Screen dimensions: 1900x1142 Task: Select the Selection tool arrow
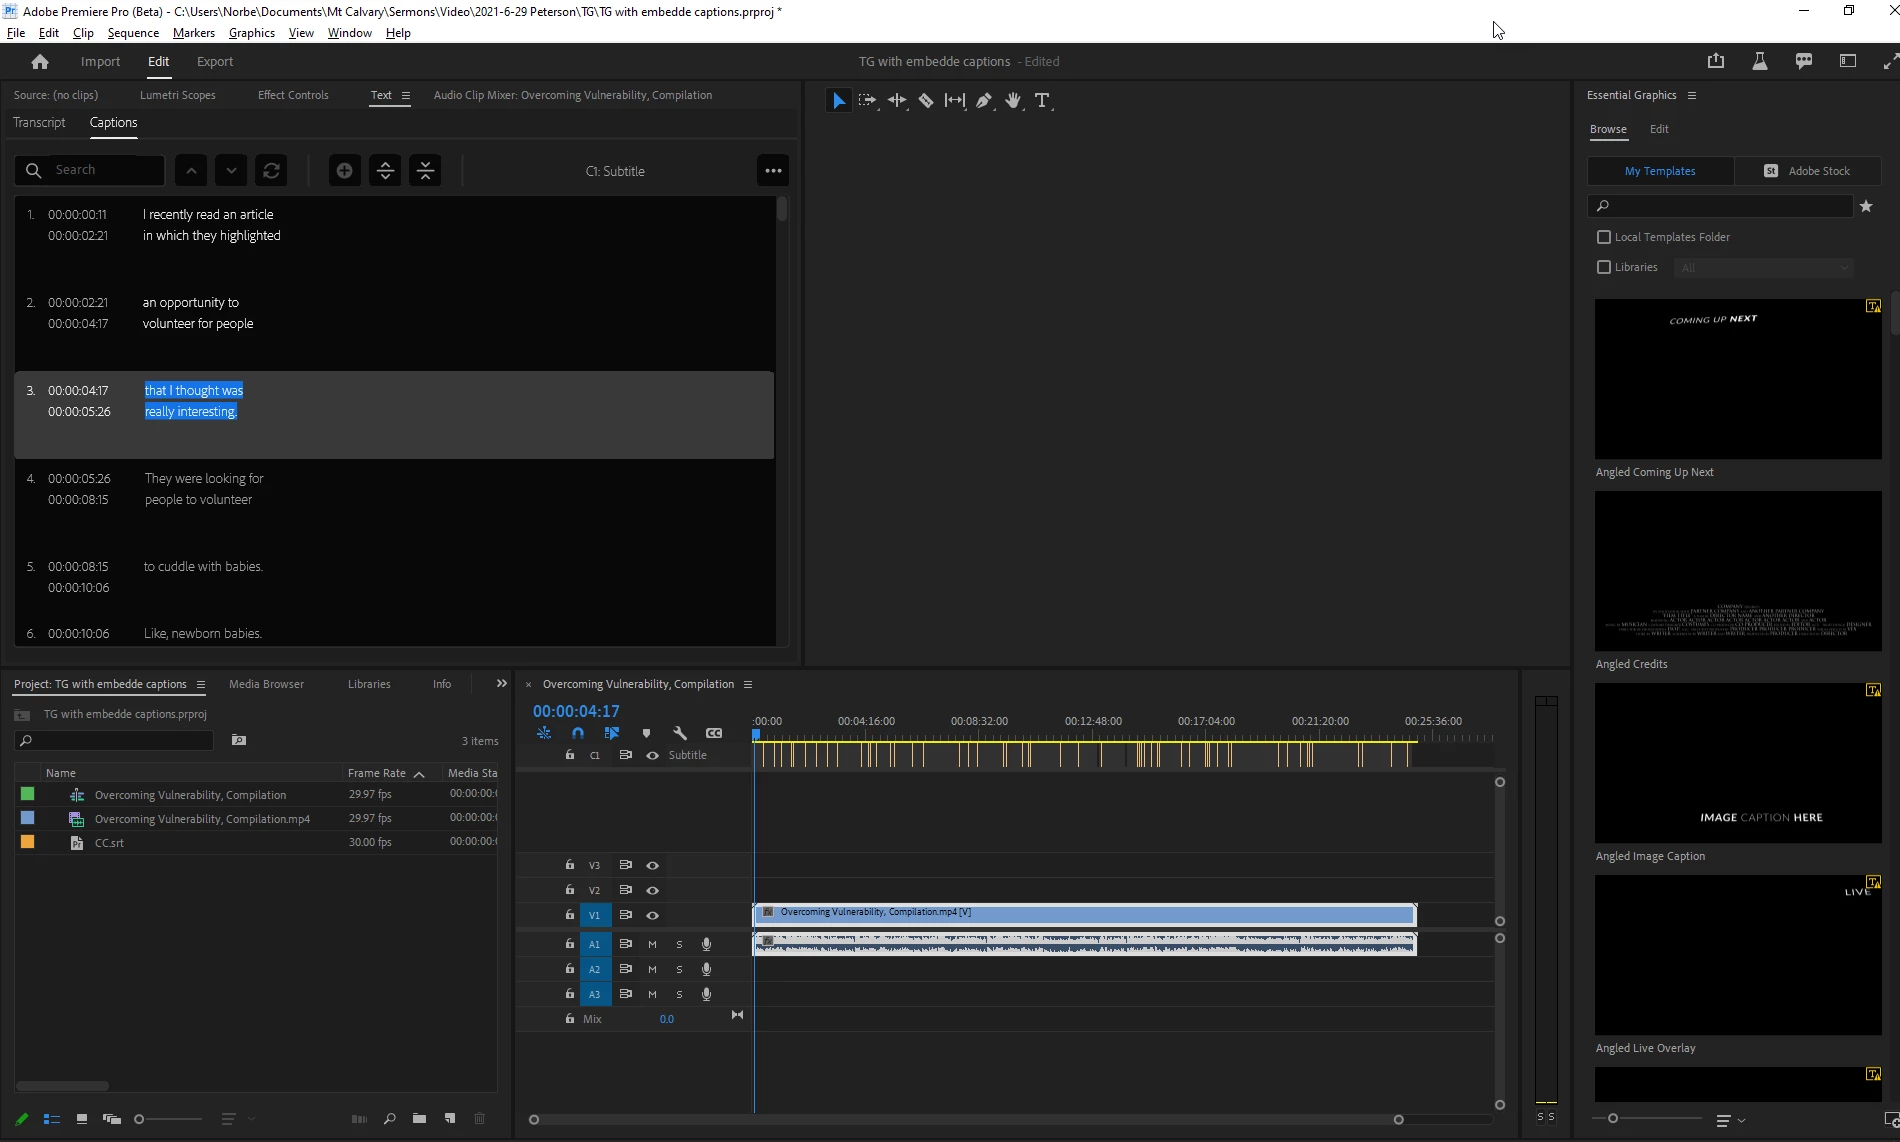point(838,100)
